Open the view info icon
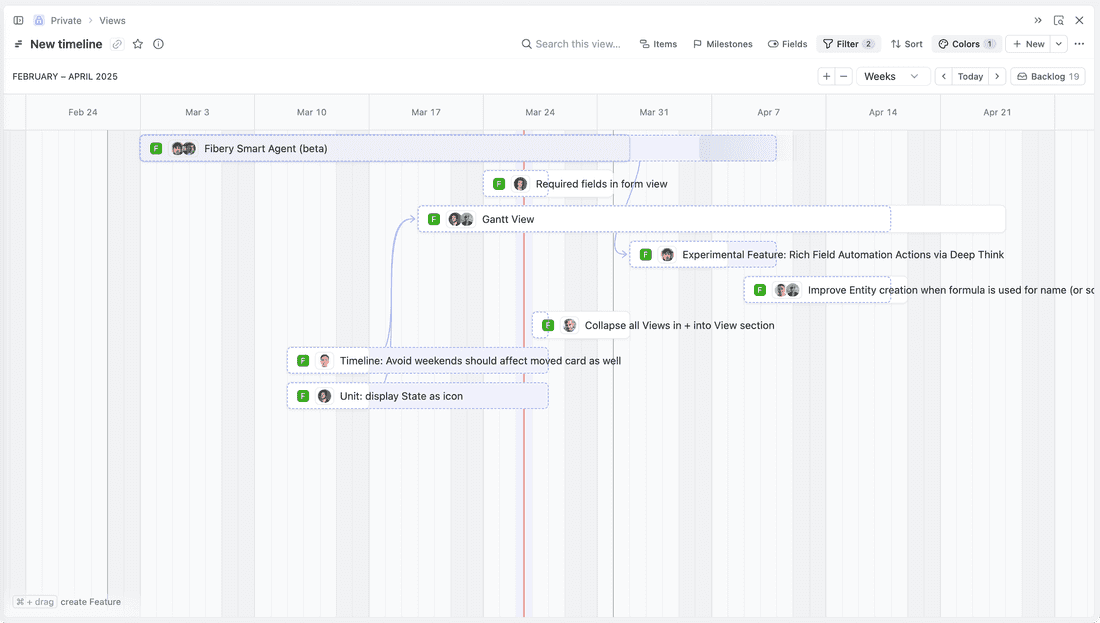The image size is (1100, 623). [158, 43]
